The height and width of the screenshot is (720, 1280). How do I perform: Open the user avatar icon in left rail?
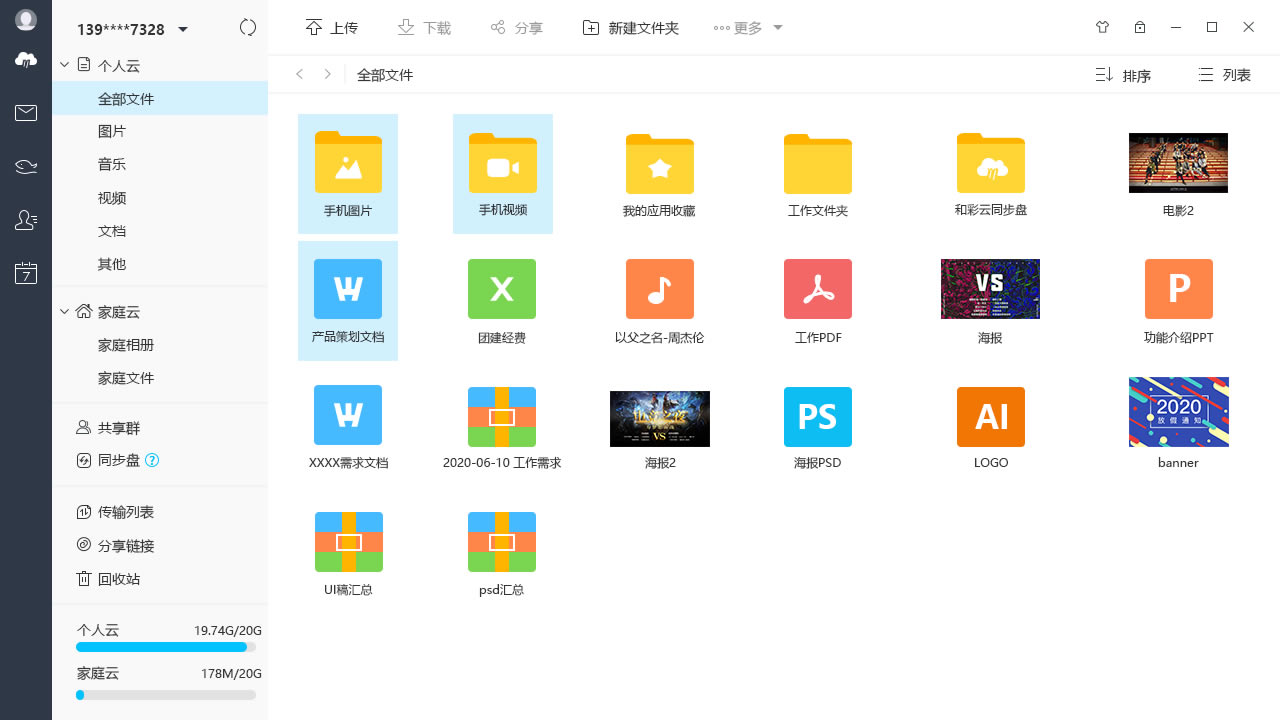[25, 19]
